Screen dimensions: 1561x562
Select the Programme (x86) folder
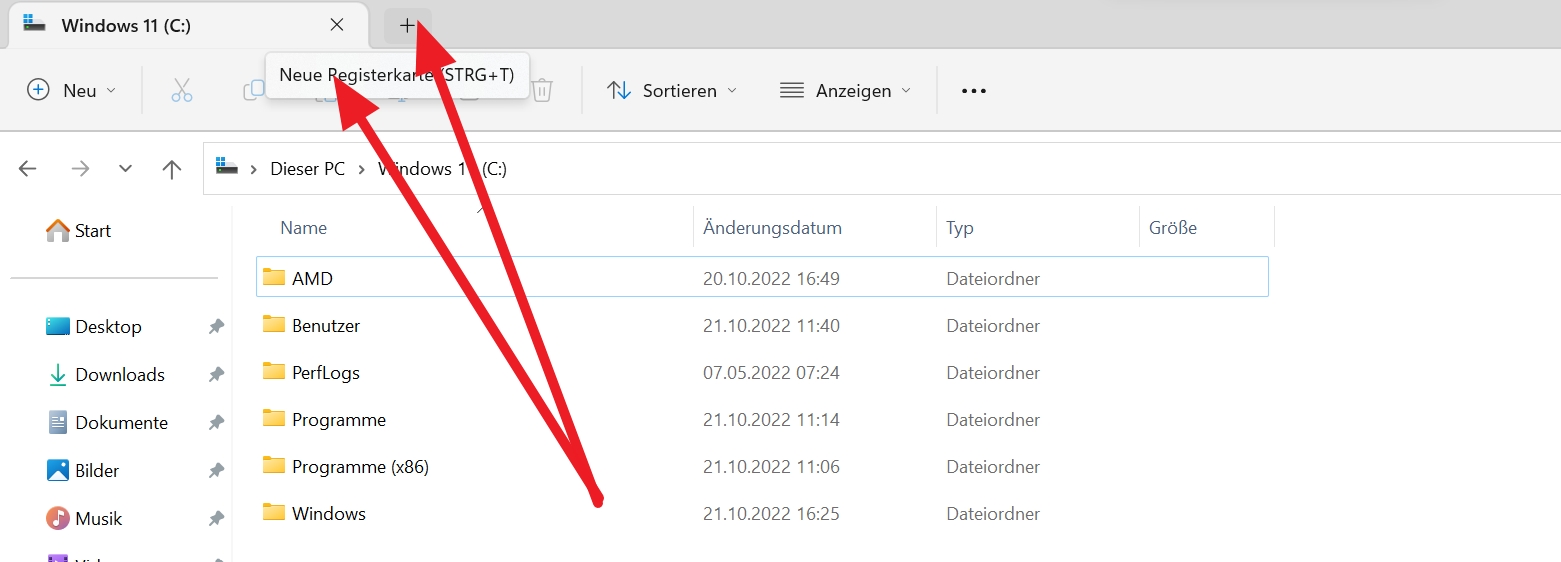[762, 466]
